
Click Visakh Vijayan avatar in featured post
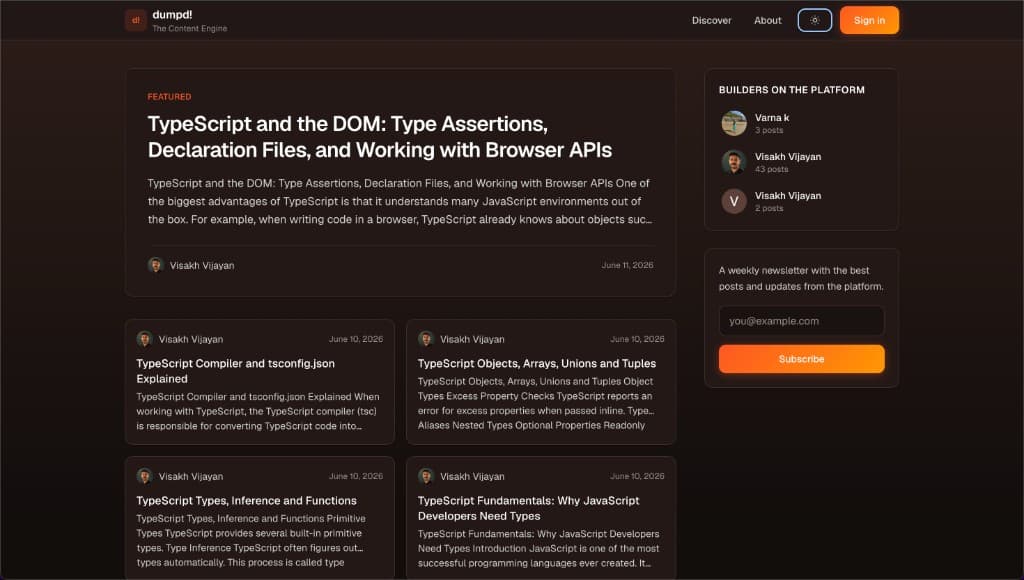pos(155,265)
